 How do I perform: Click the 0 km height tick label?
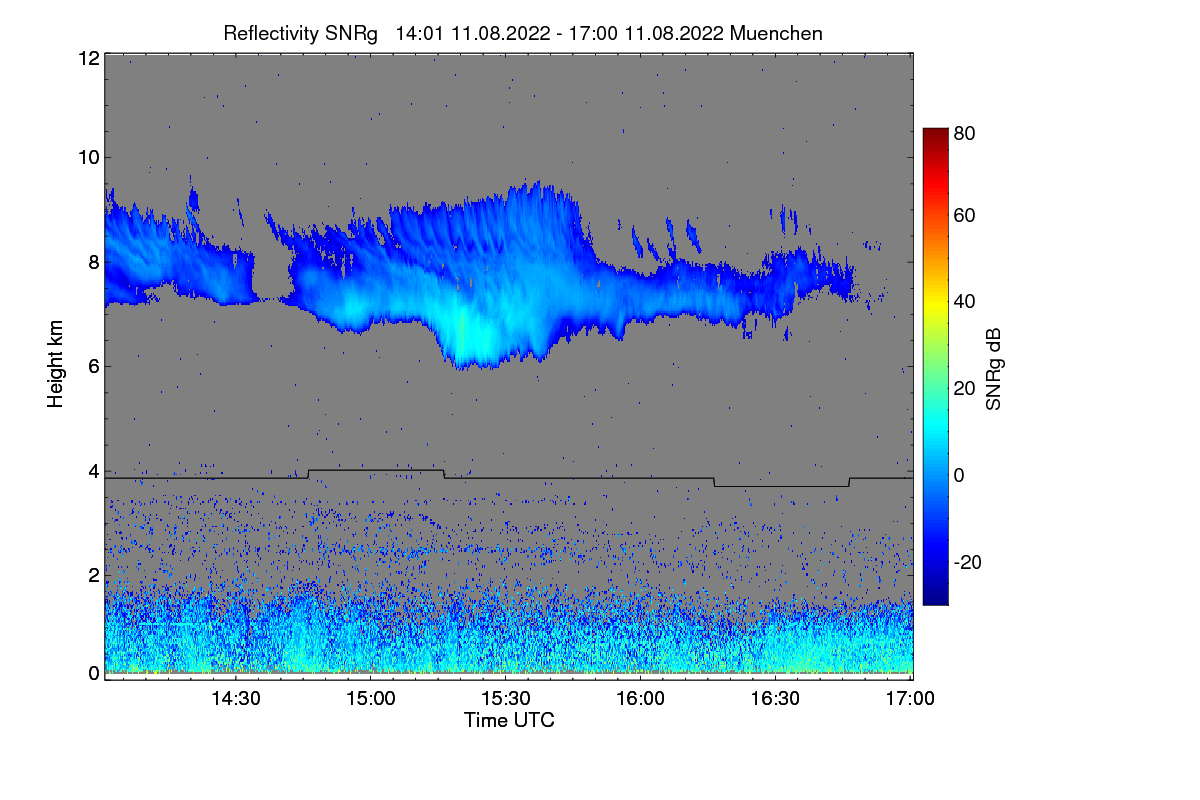click(x=93, y=673)
